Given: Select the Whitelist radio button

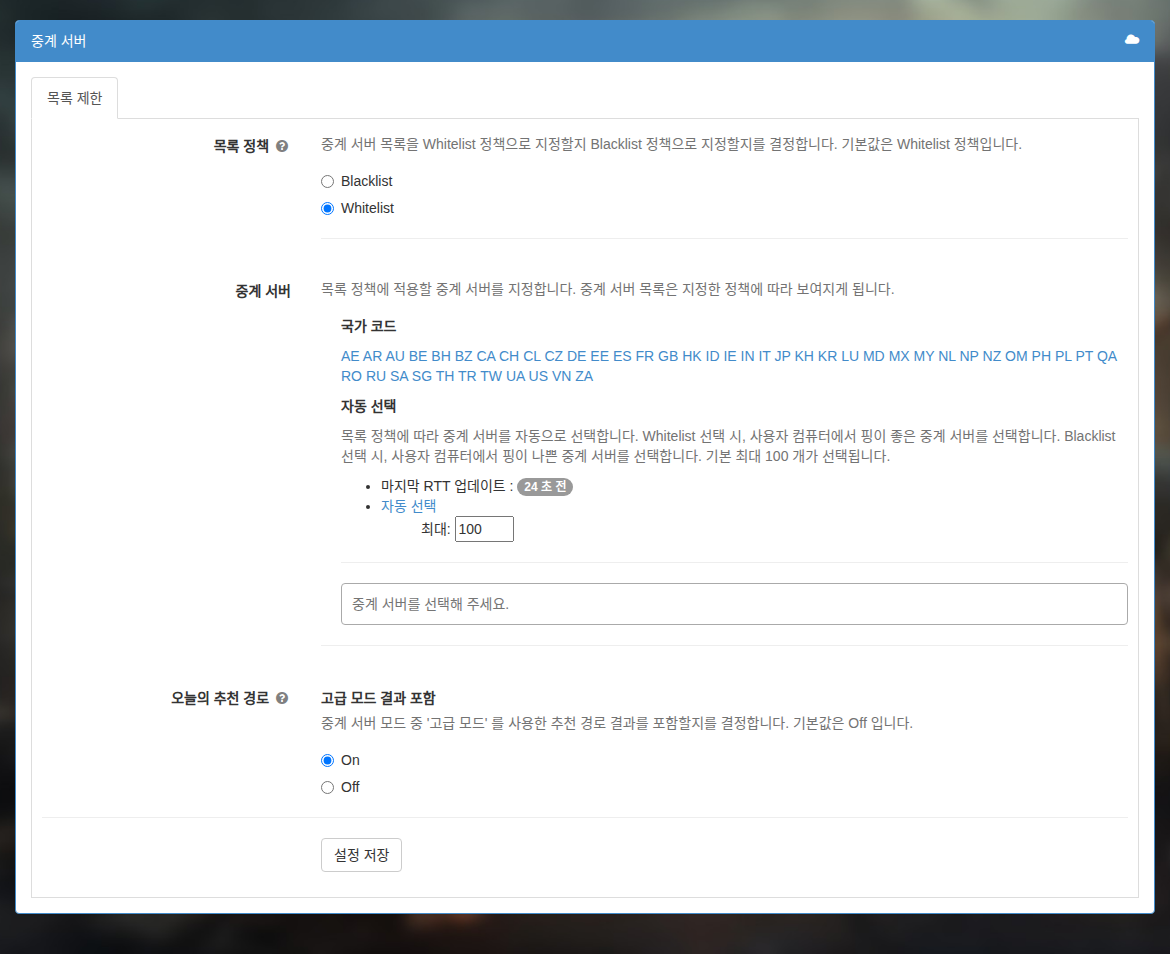Looking at the screenshot, I should pos(327,208).
